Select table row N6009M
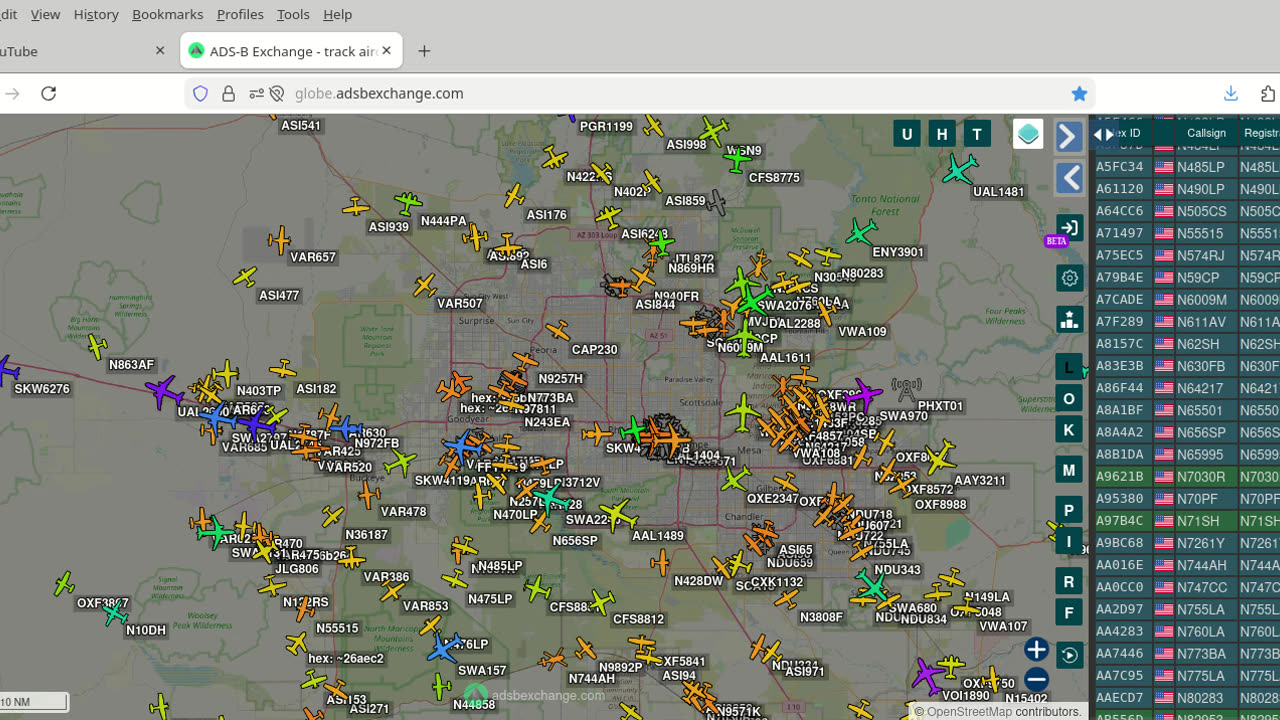 [1186, 299]
